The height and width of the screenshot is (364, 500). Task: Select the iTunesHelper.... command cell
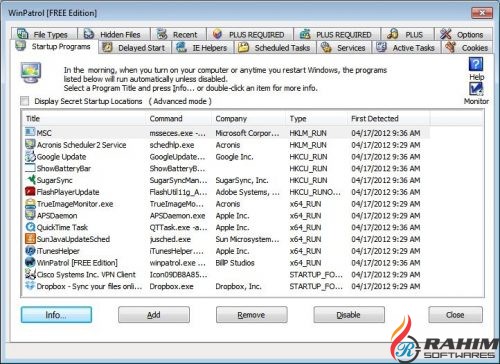176,251
